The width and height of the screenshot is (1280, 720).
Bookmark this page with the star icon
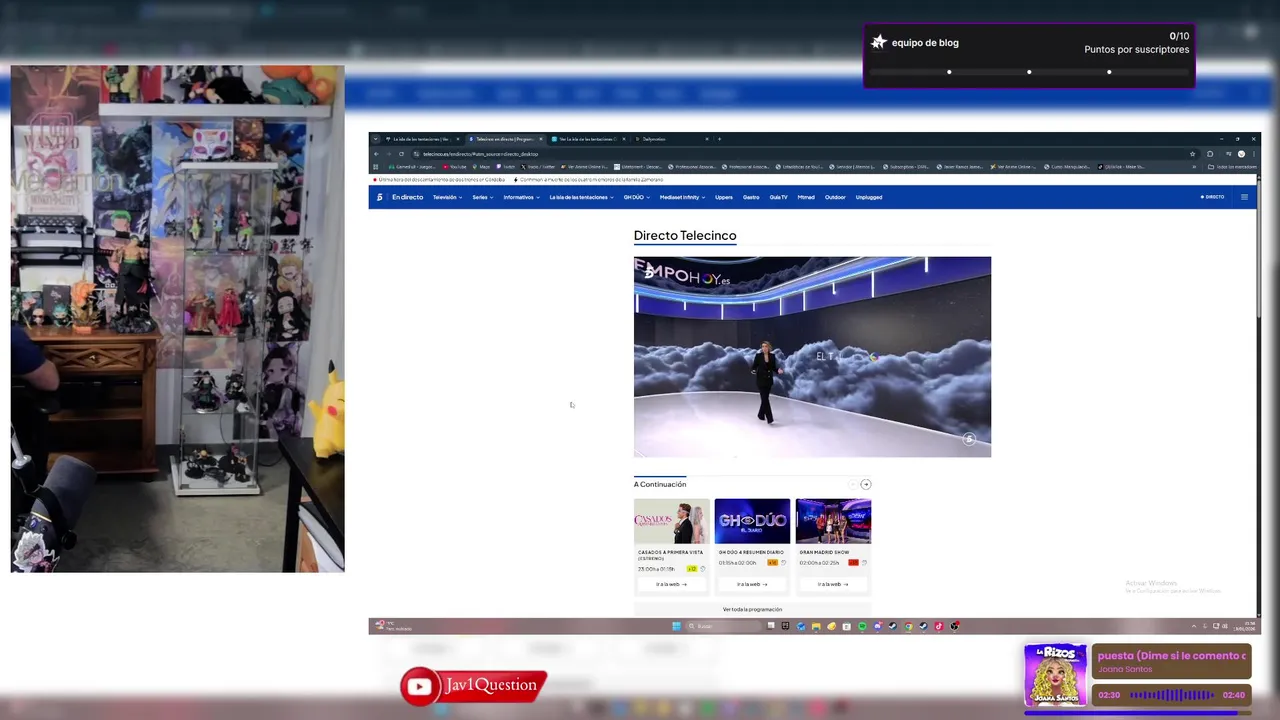pyautogui.click(x=1192, y=154)
